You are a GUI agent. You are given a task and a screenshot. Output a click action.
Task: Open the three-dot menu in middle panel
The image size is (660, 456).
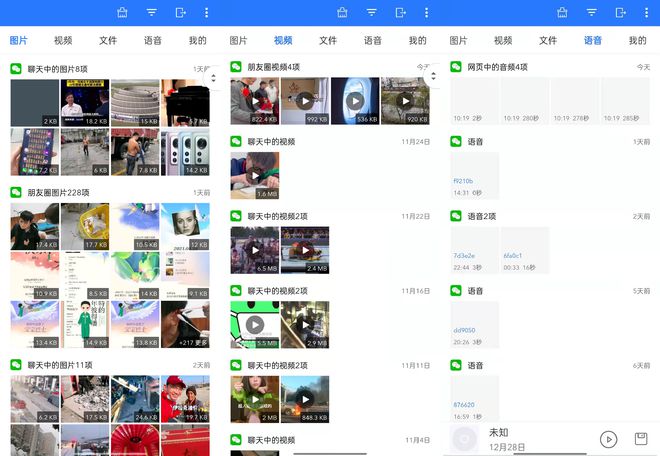click(426, 13)
